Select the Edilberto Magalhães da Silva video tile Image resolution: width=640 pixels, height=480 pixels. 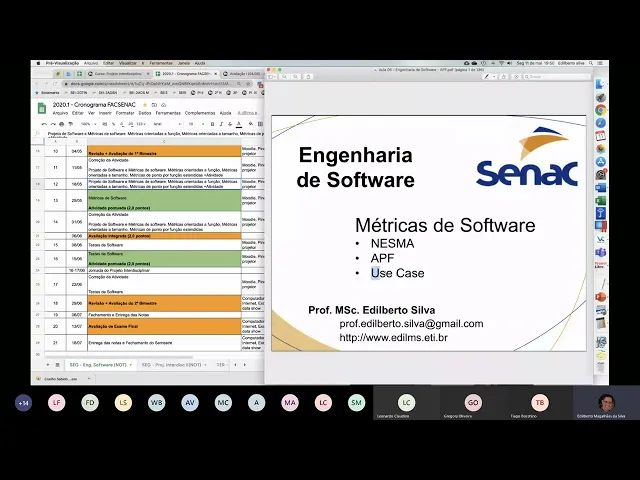click(607, 403)
